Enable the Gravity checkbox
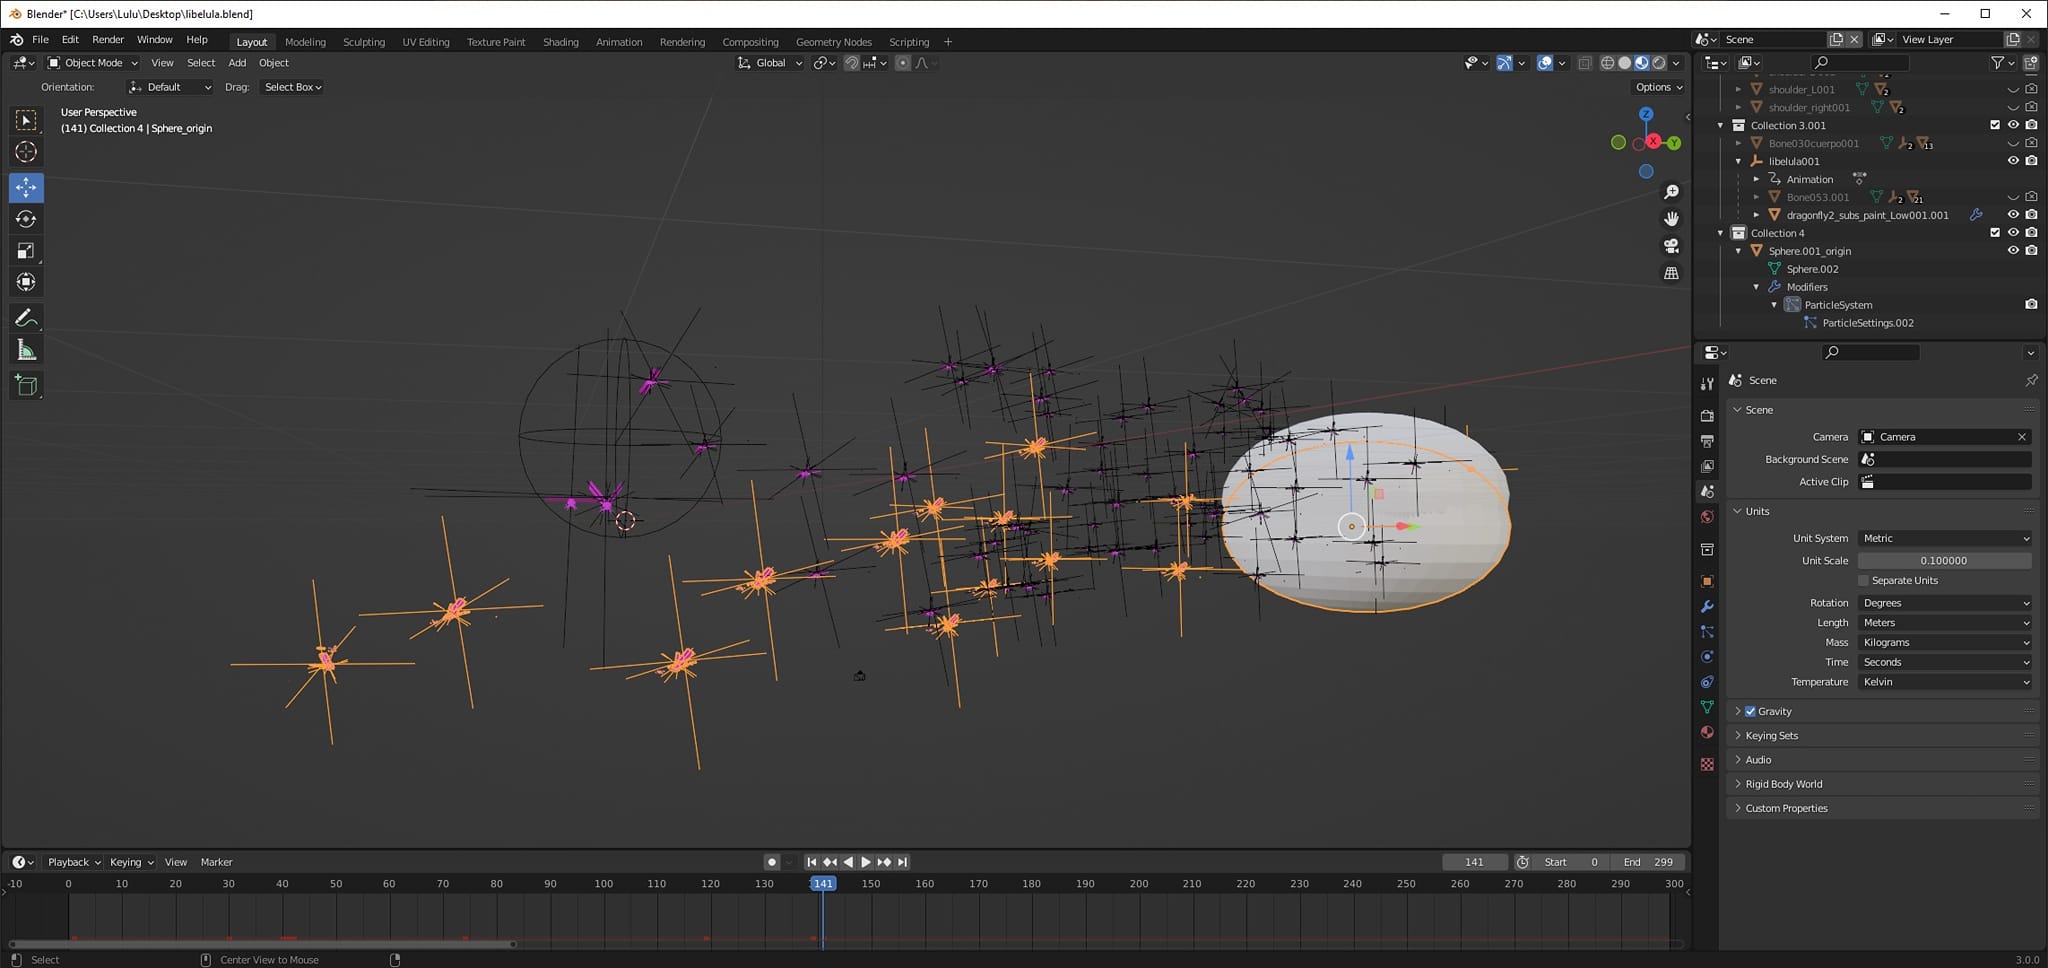Viewport: 2048px width, 968px height. coord(1750,712)
